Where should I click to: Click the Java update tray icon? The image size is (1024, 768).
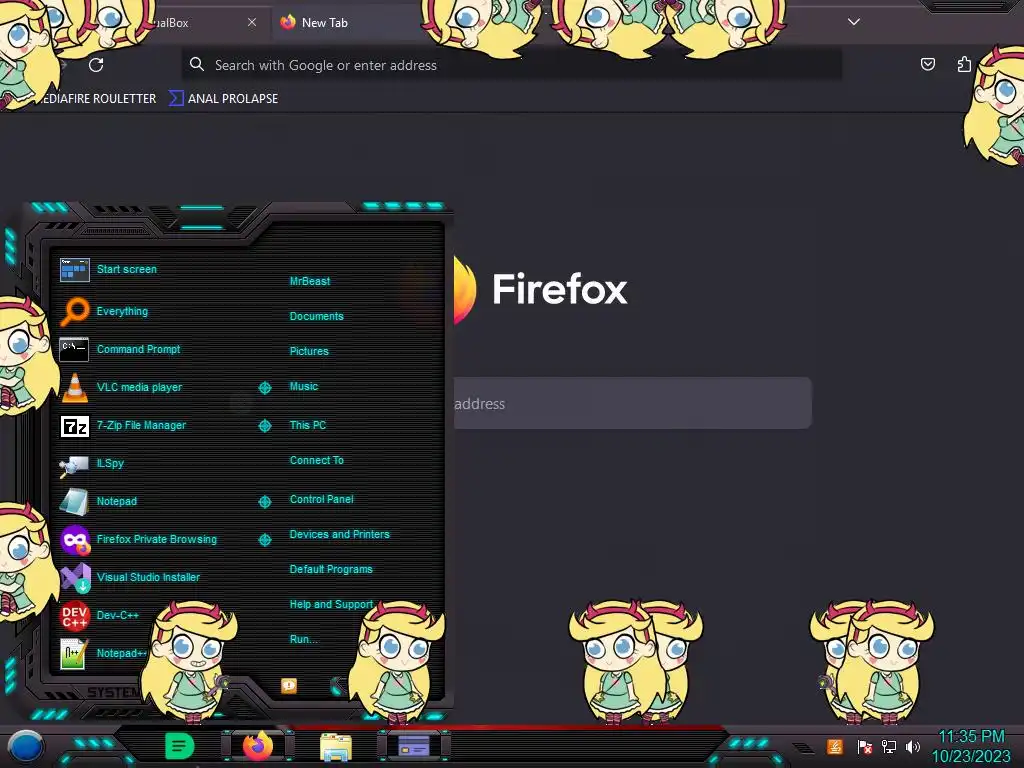[835, 746]
